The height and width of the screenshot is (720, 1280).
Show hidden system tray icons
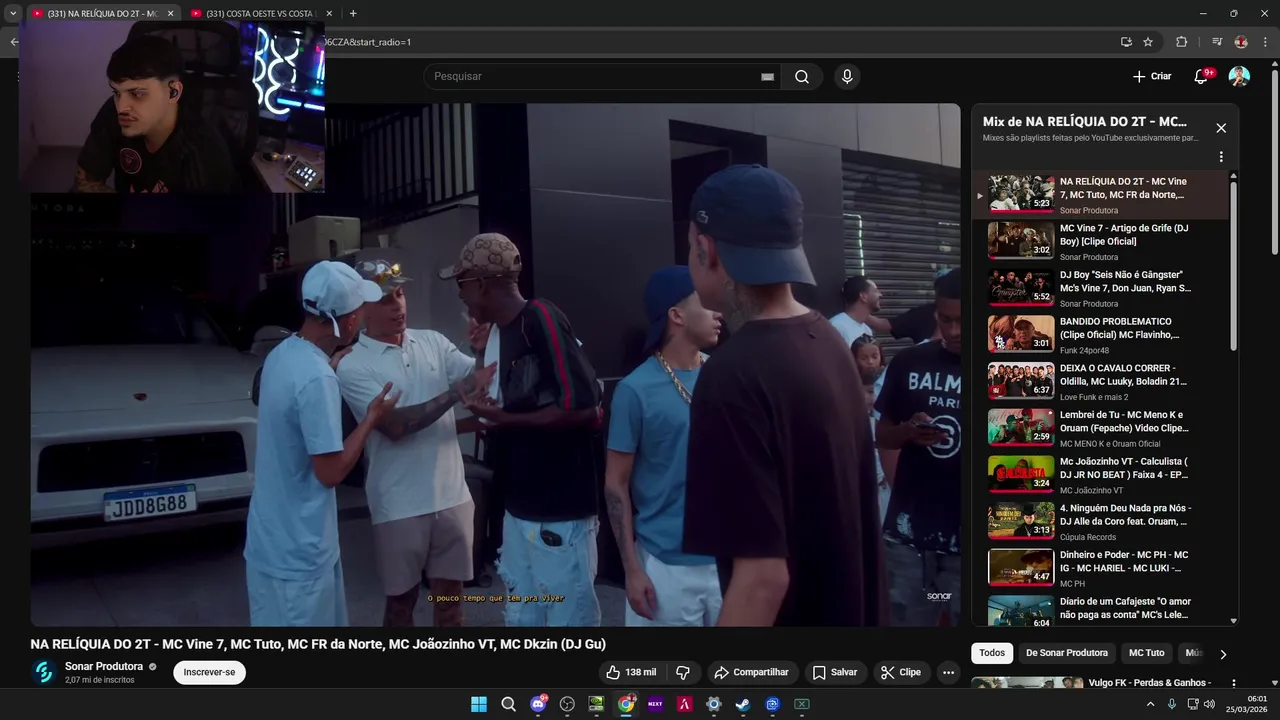pos(1150,704)
